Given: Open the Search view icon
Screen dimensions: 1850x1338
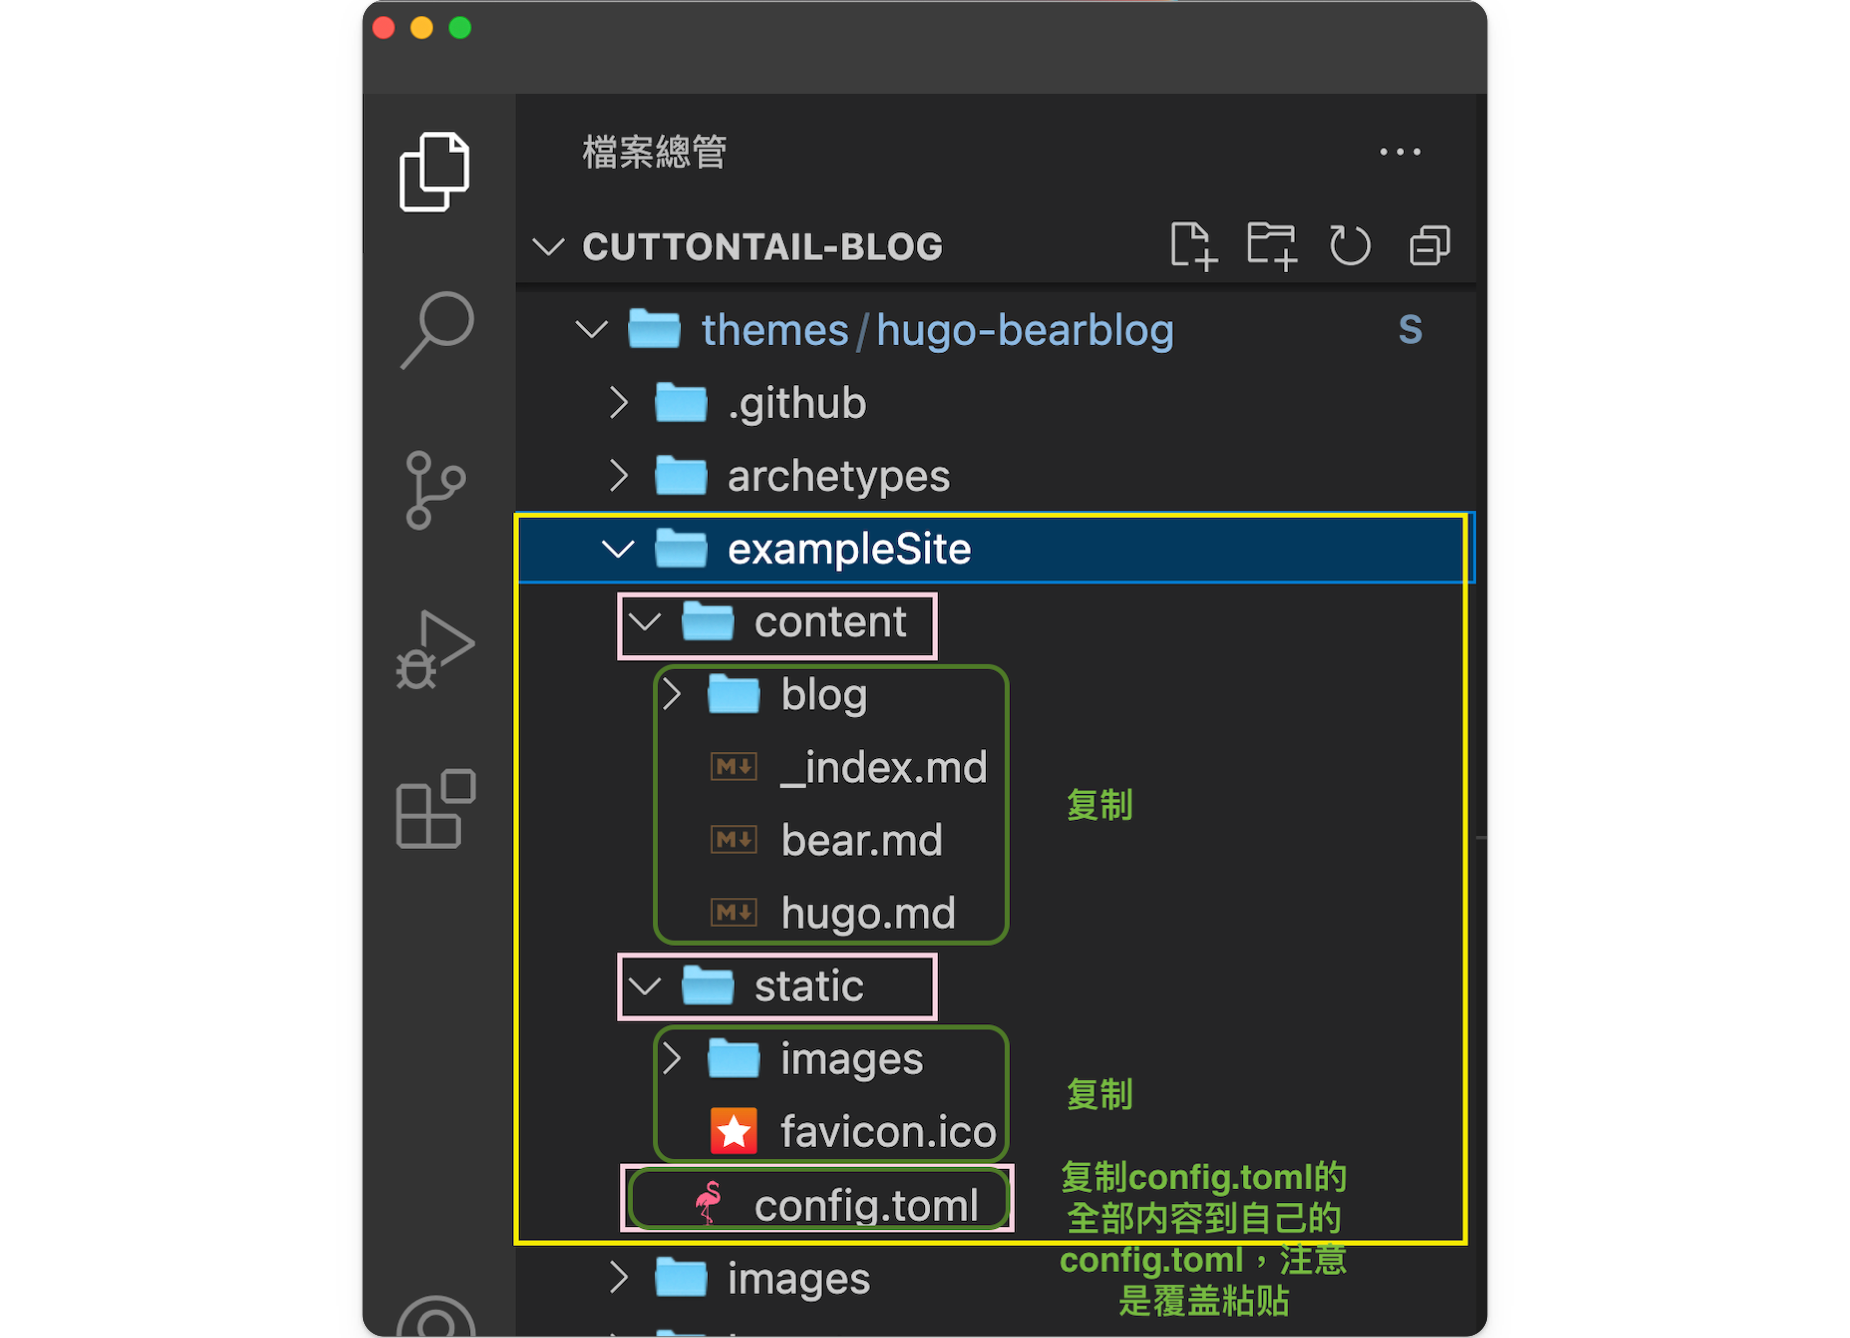Looking at the screenshot, I should (436, 331).
